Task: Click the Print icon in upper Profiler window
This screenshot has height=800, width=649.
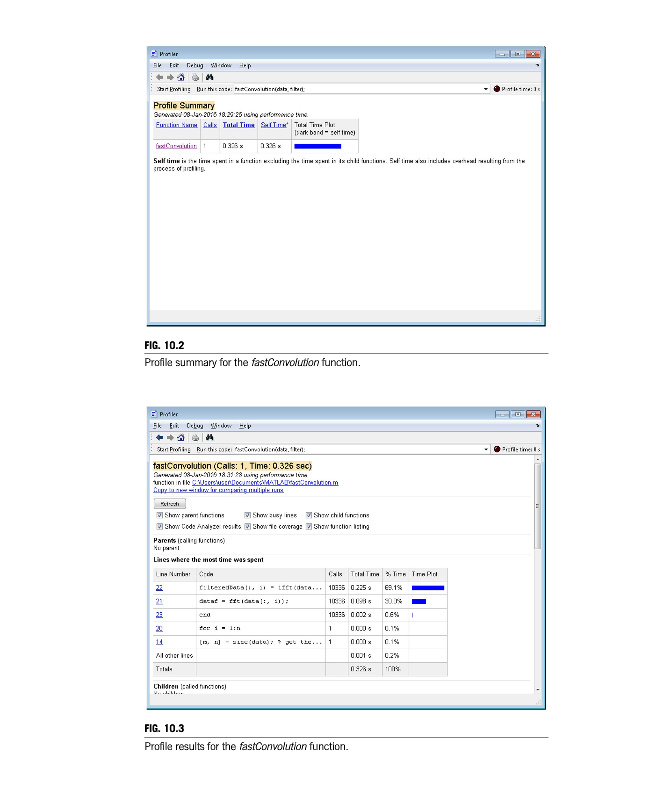Action: 195,77
